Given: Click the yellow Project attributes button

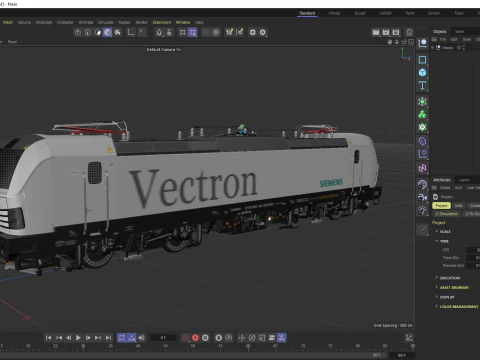Looking at the screenshot, I should click(x=441, y=206).
